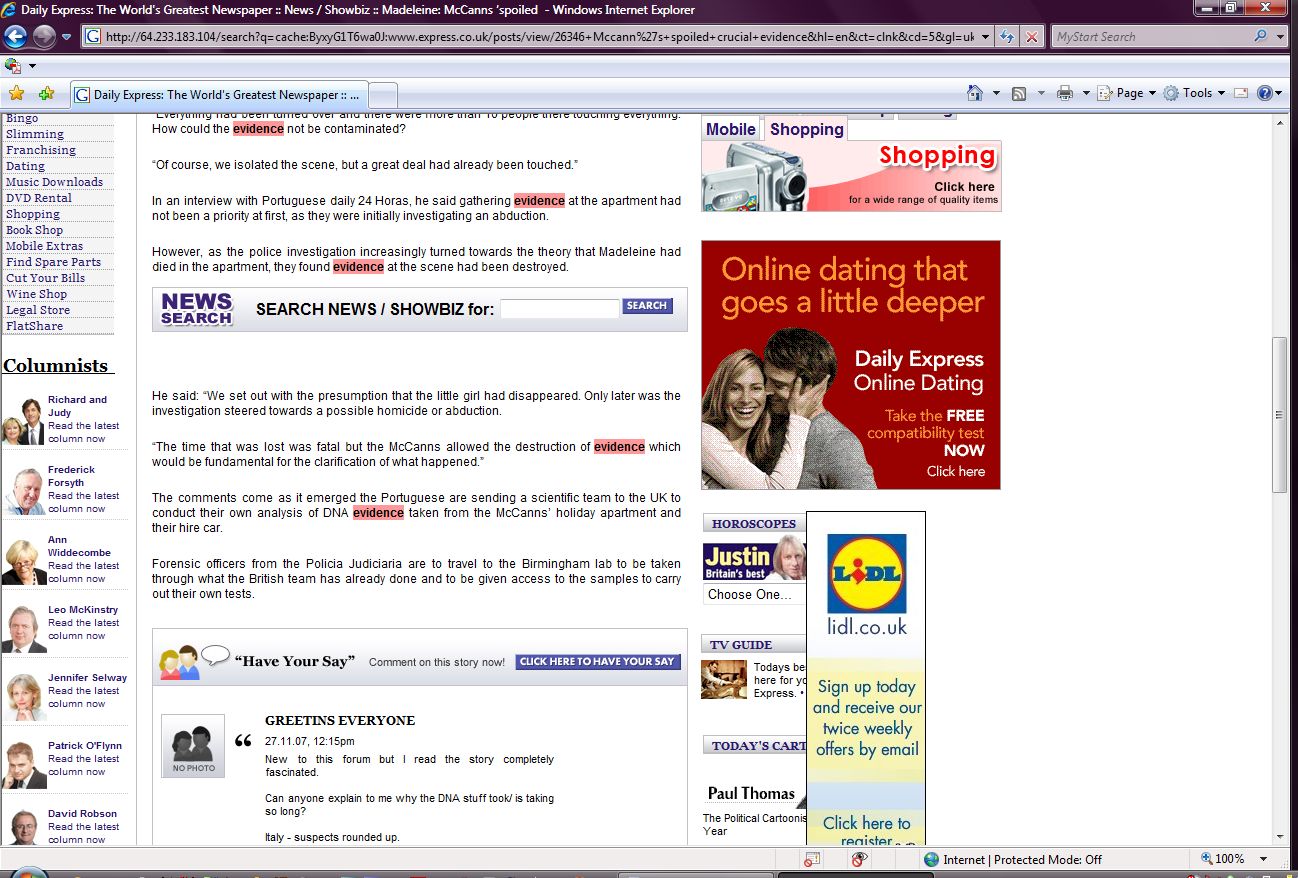The image size is (1298, 878).
Task: Click the magnifier search icon
Action: coord(1260,37)
